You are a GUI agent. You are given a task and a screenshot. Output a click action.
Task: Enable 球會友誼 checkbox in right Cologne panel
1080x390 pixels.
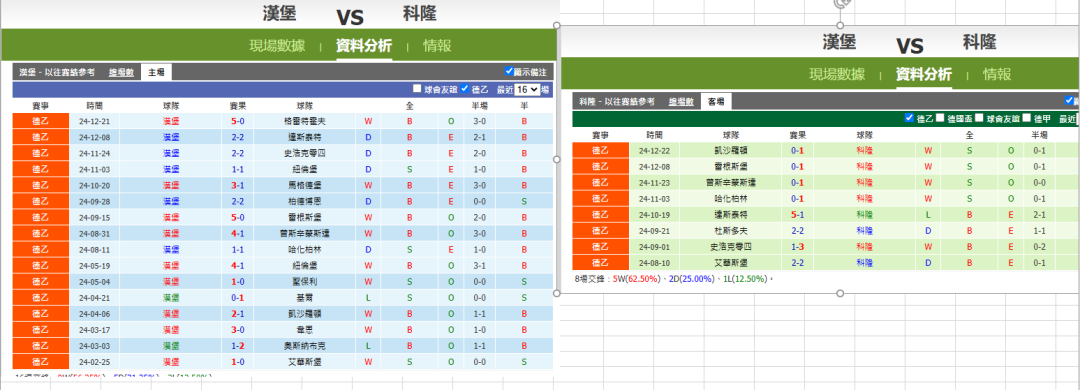point(979,118)
